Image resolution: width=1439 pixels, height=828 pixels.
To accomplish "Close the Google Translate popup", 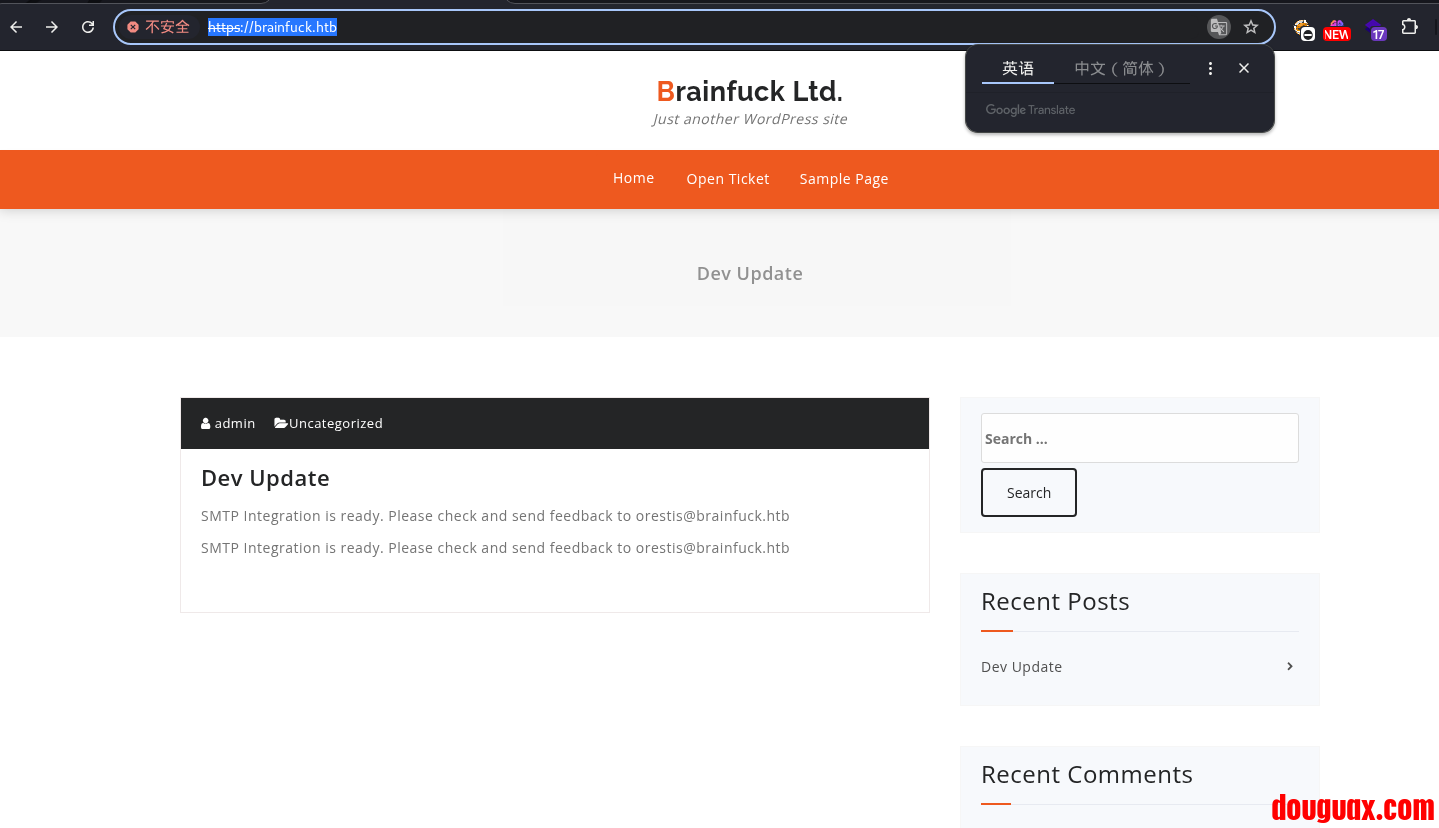I will (x=1244, y=68).
